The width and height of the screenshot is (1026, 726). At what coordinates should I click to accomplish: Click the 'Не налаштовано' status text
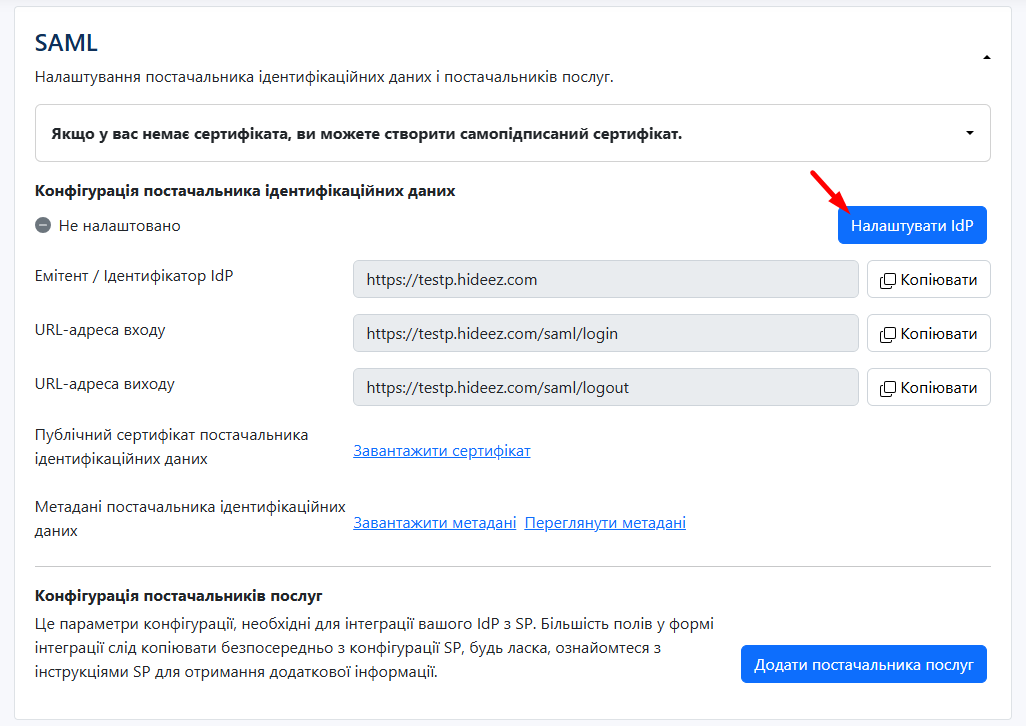click(x=119, y=226)
